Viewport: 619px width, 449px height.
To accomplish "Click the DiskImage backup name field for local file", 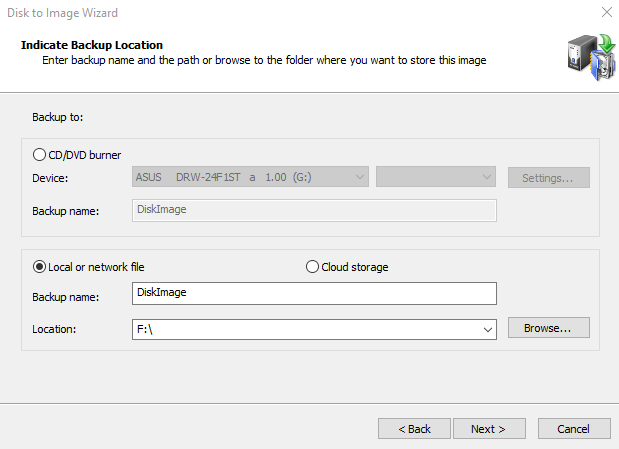I will (x=314, y=293).
